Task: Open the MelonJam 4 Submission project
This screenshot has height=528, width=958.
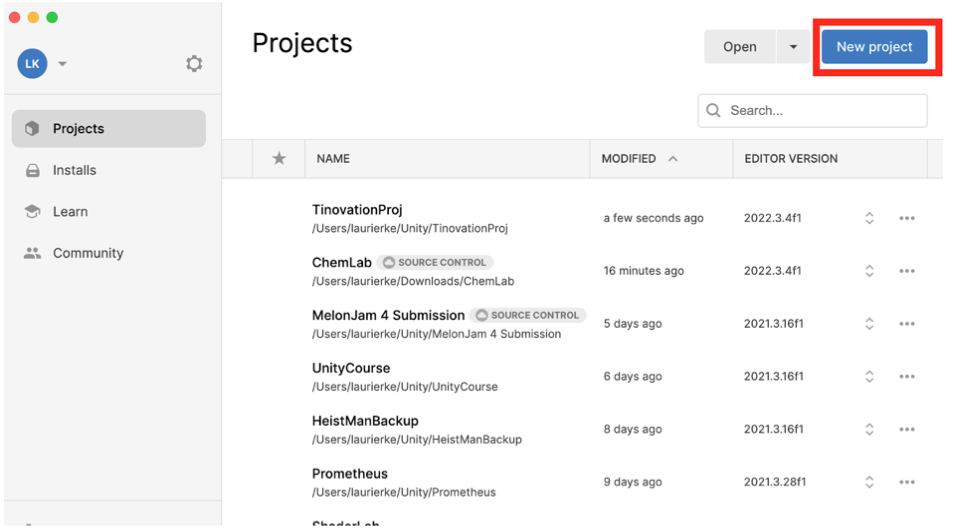Action: click(x=388, y=315)
